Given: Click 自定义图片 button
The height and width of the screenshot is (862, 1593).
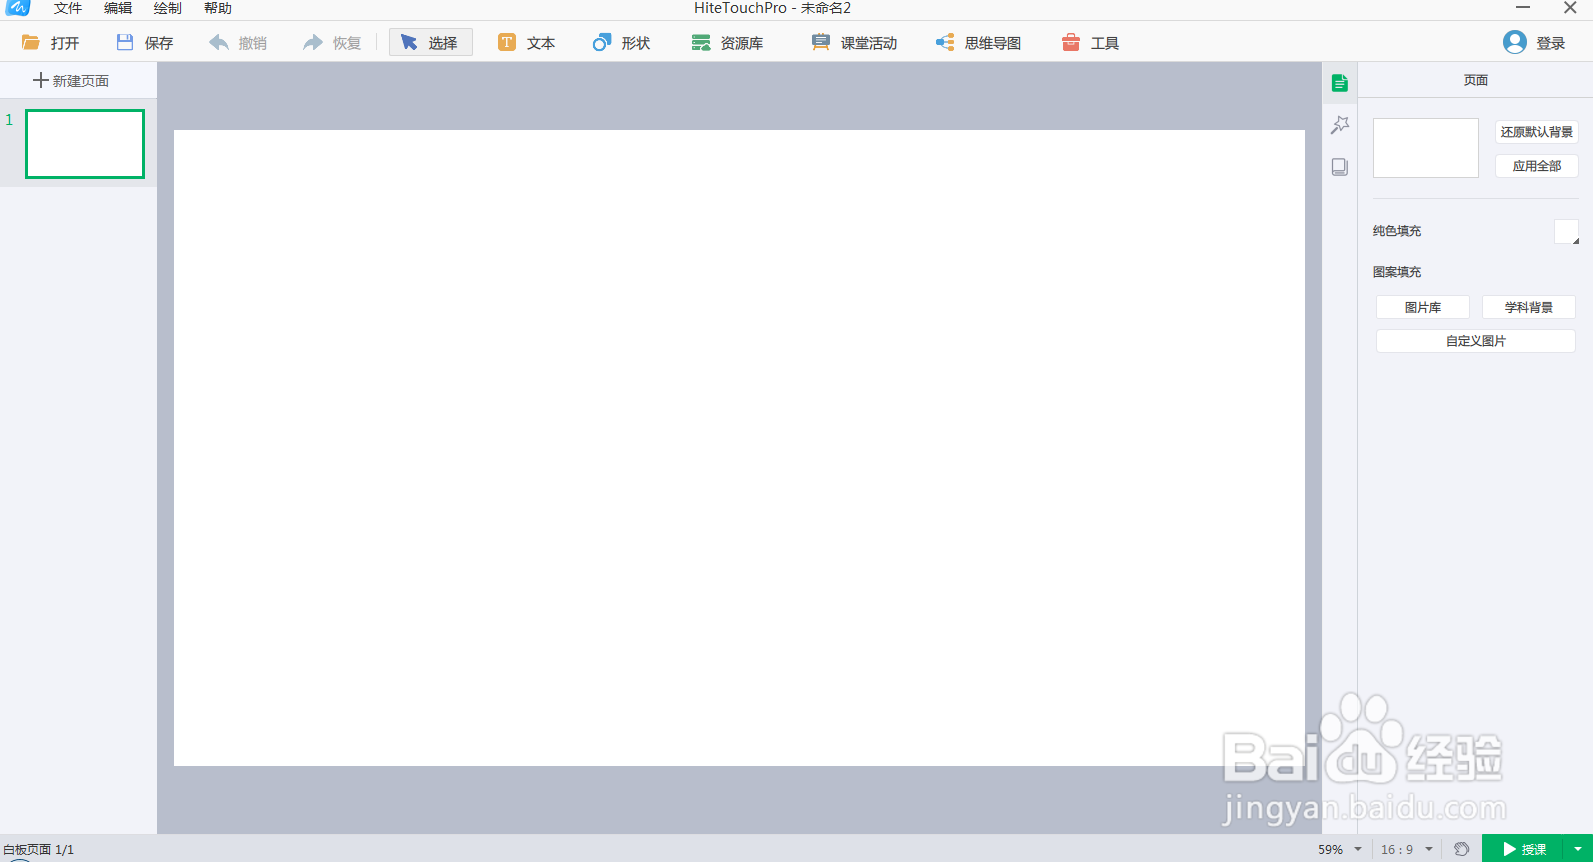Looking at the screenshot, I should tap(1476, 341).
